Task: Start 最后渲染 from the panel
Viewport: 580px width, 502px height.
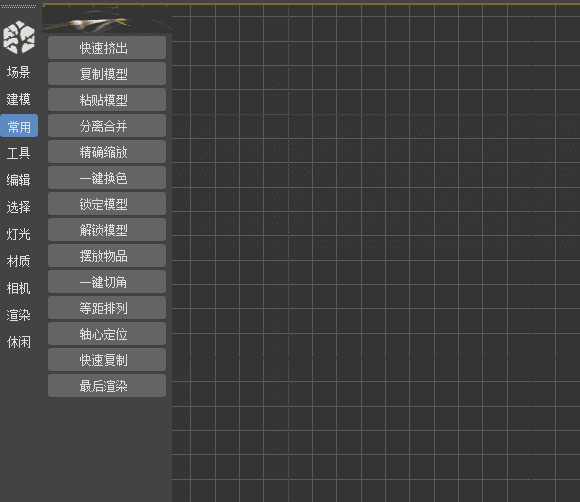Action: [107, 386]
